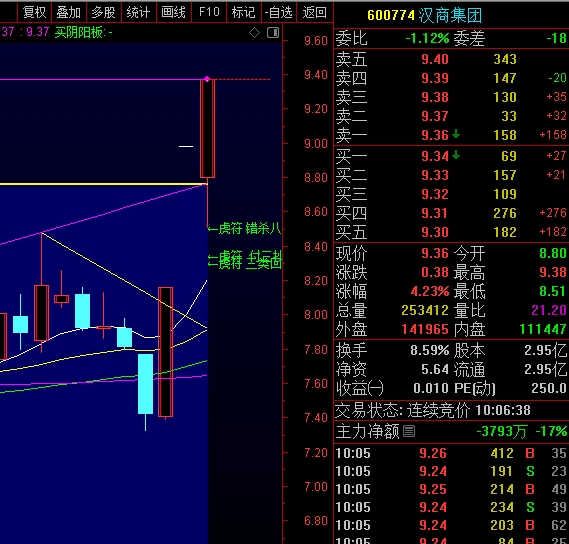The width and height of the screenshot is (569, 544).
Task: Click green down arrow beside 买一 price
Action: [x=456, y=156]
